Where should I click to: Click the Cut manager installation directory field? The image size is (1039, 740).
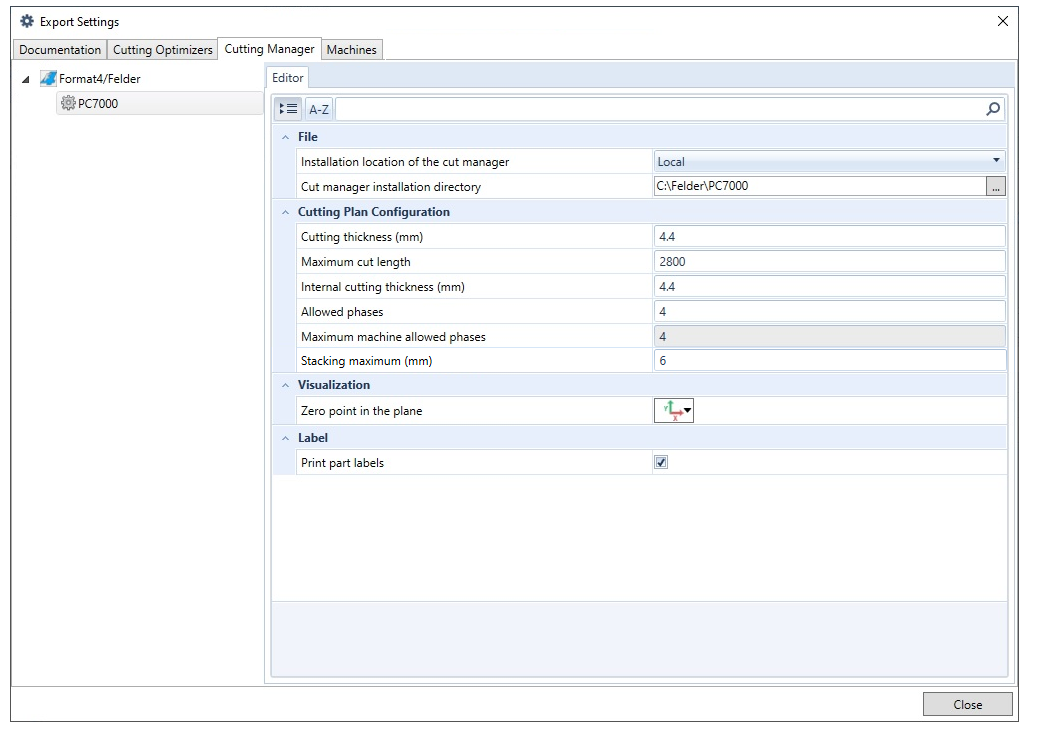pyautogui.click(x=820, y=186)
